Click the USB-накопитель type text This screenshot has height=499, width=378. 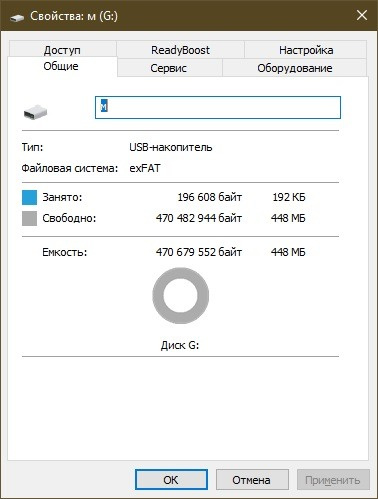coord(171,147)
